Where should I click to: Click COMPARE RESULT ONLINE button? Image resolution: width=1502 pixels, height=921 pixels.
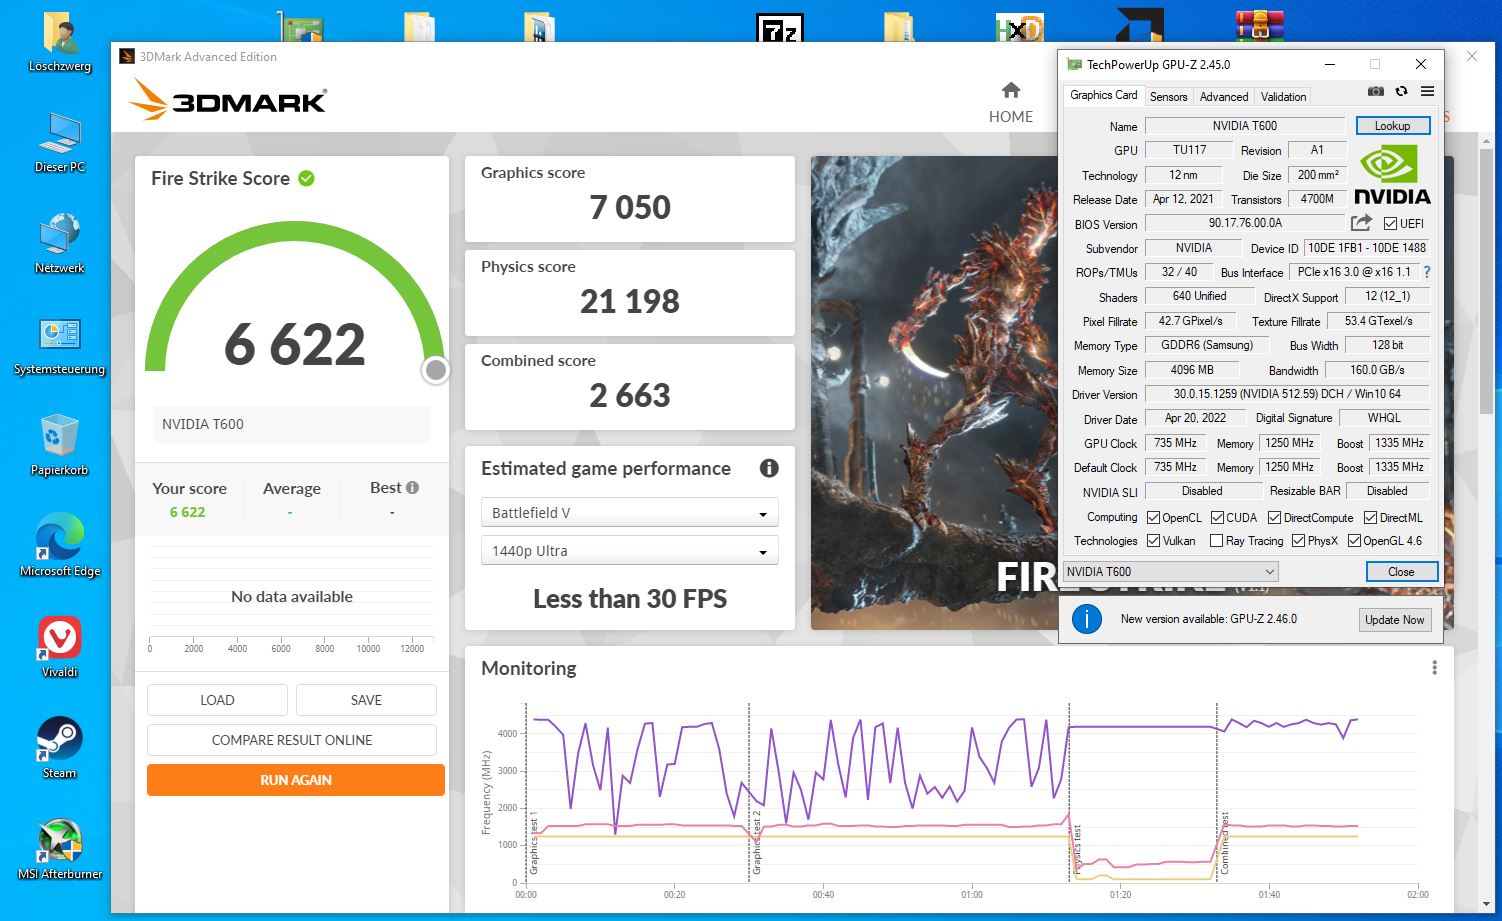pyautogui.click(x=292, y=740)
